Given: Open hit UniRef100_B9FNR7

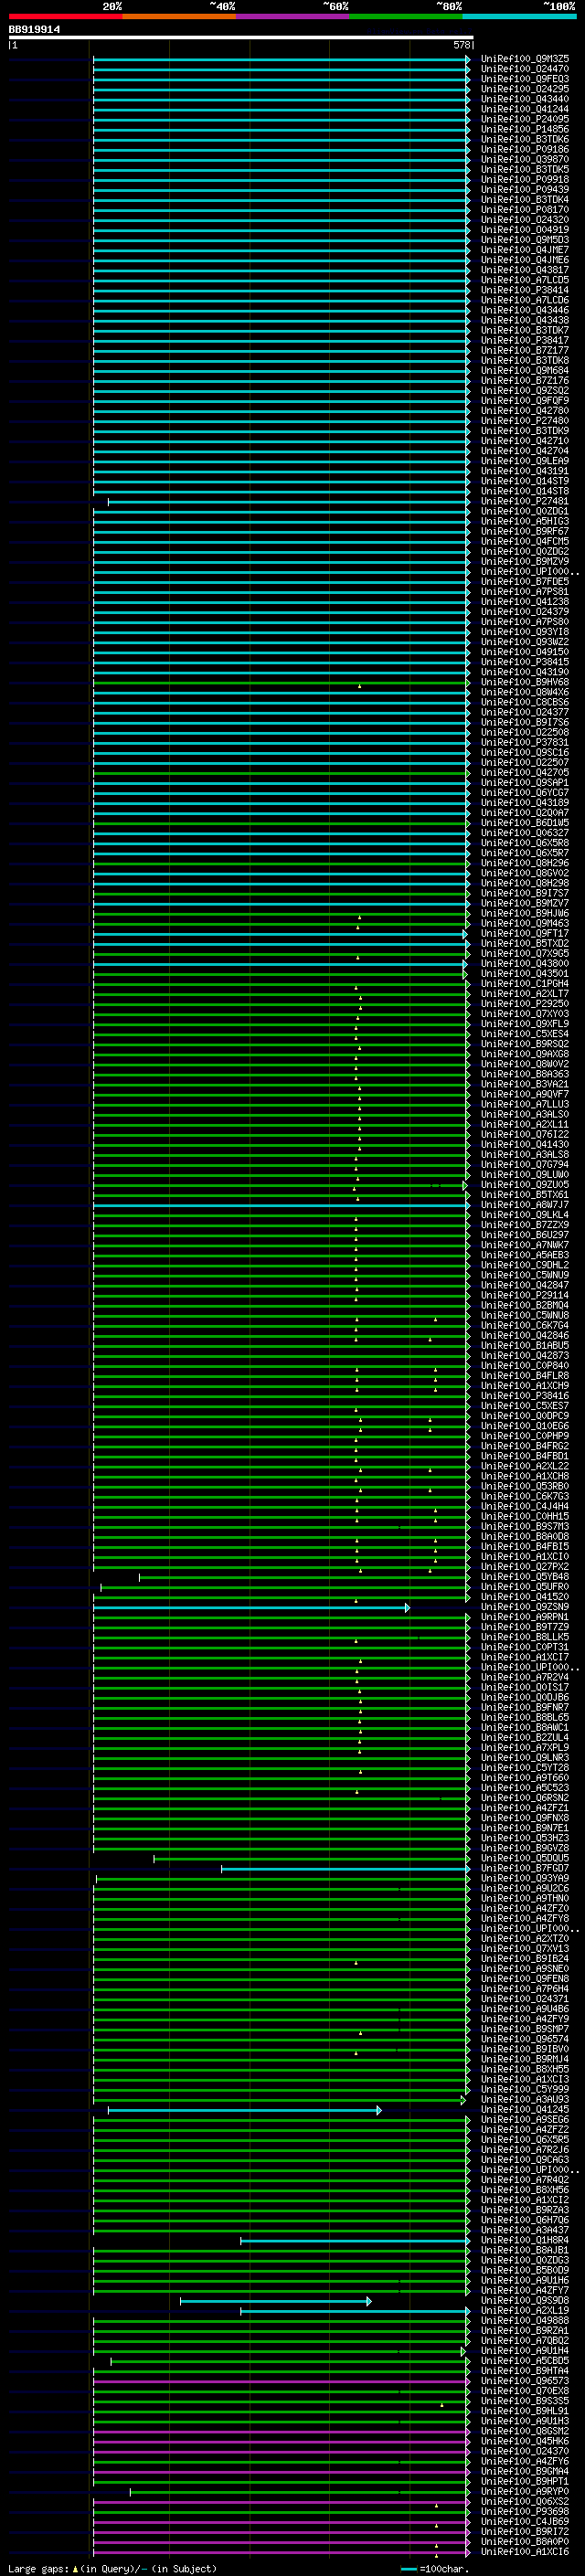Looking at the screenshot, I should click(x=525, y=1707).
